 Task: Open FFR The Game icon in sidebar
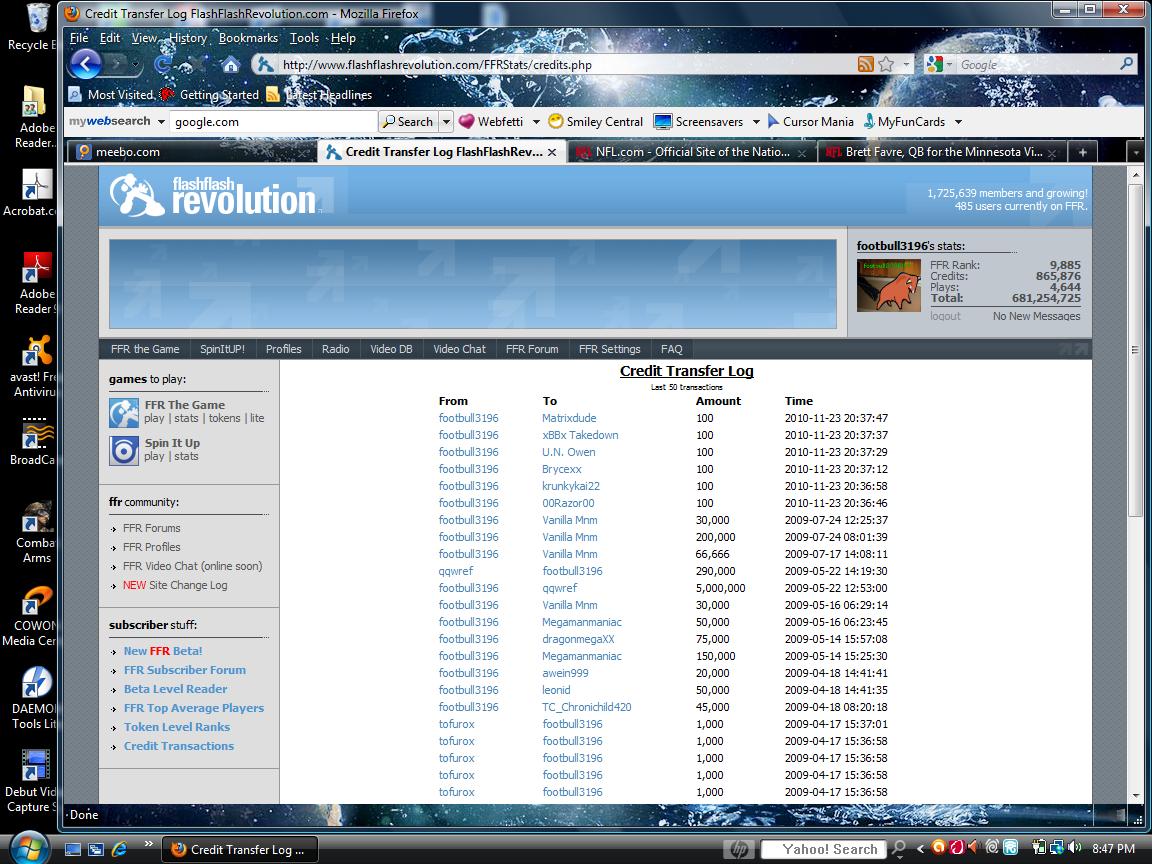pos(123,412)
